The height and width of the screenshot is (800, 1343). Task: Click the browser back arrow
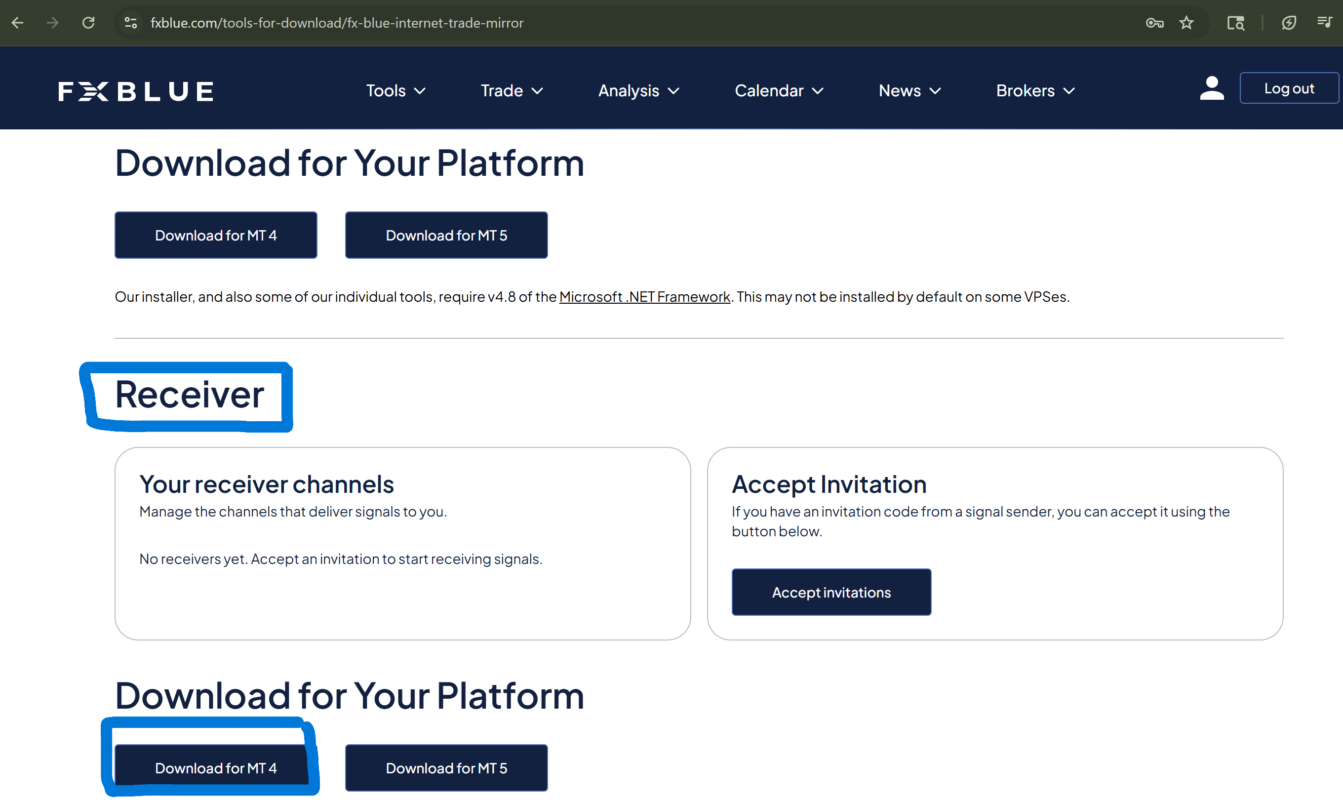point(18,22)
